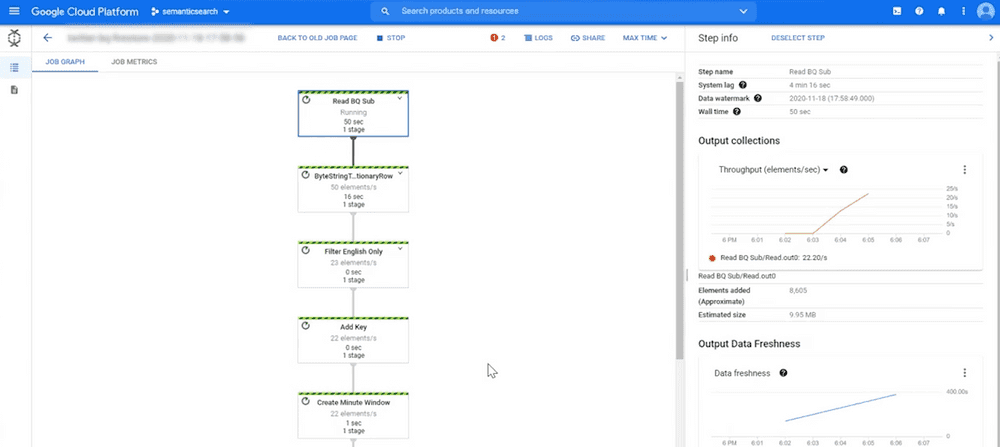This screenshot has height=447, width=1000.
Task: Select the Filter English Only step node
Action: click(x=353, y=264)
